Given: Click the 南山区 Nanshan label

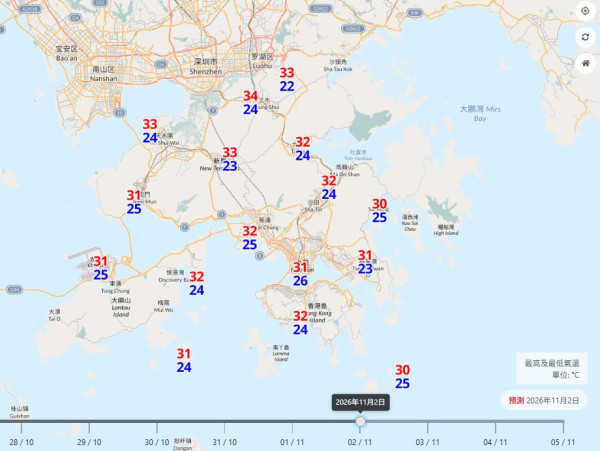Looking at the screenshot, I should pyautogui.click(x=103, y=73).
